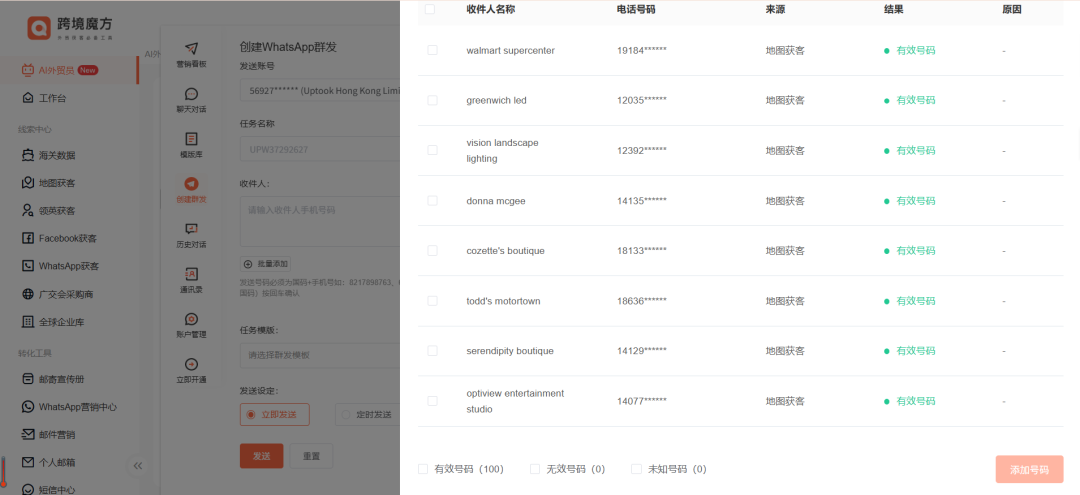The width and height of the screenshot is (1080, 495).
Task: Check cozette's boutique row checkbox
Action: pos(433,251)
